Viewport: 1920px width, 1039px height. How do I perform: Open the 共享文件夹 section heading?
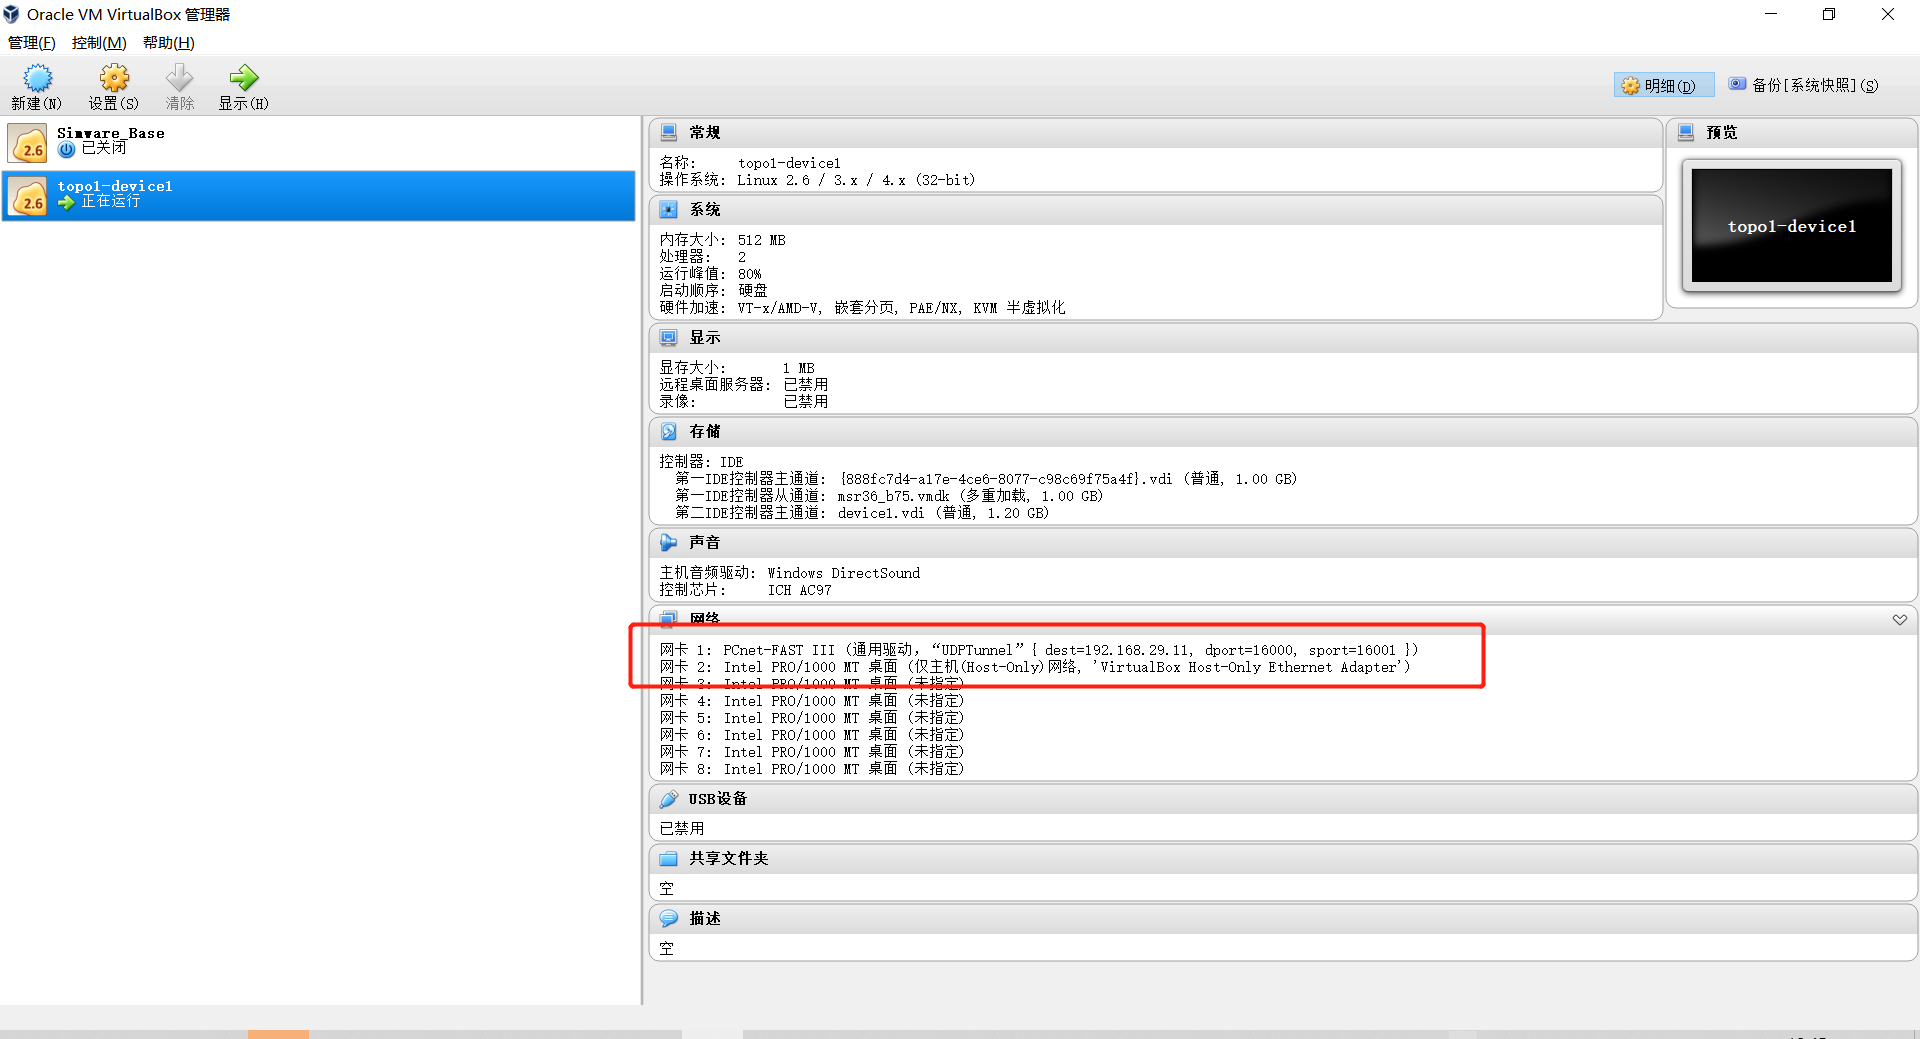point(728,859)
